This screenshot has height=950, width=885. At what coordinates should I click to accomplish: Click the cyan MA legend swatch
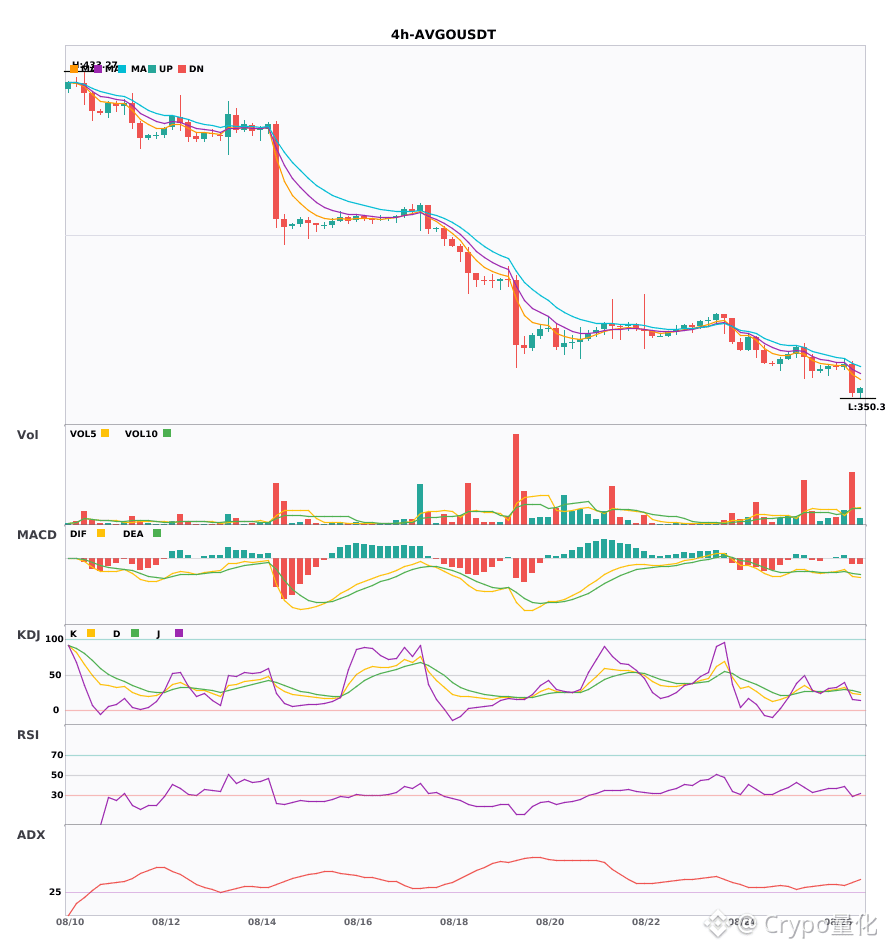click(x=122, y=69)
